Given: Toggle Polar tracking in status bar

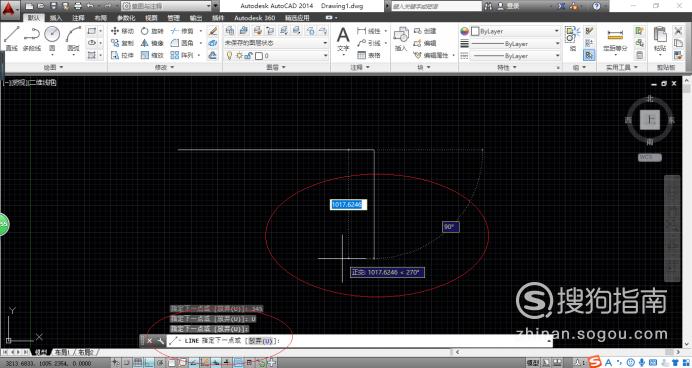Looking at the screenshot, I should point(160,363).
